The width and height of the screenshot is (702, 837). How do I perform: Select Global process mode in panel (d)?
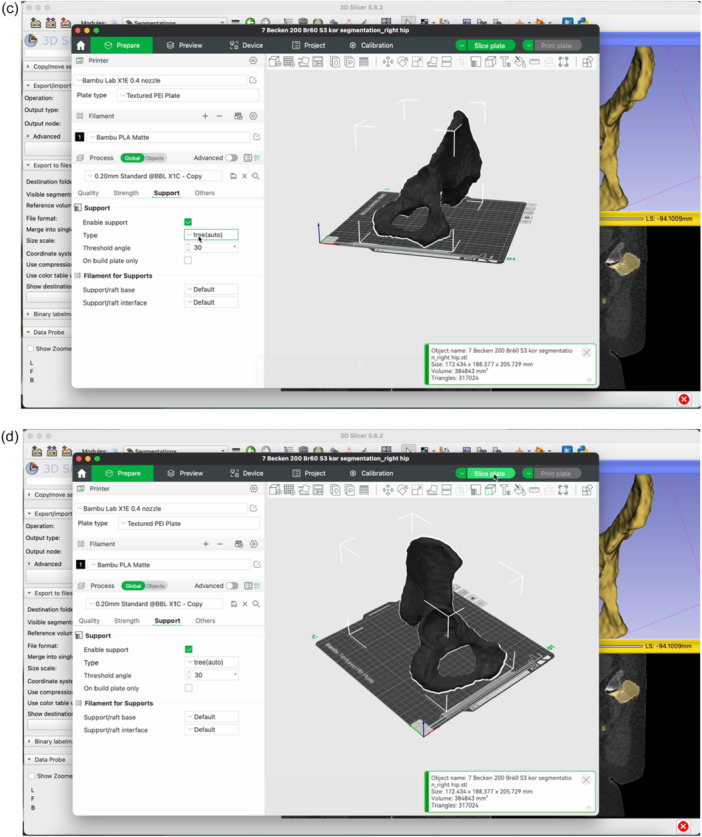[x=133, y=586]
